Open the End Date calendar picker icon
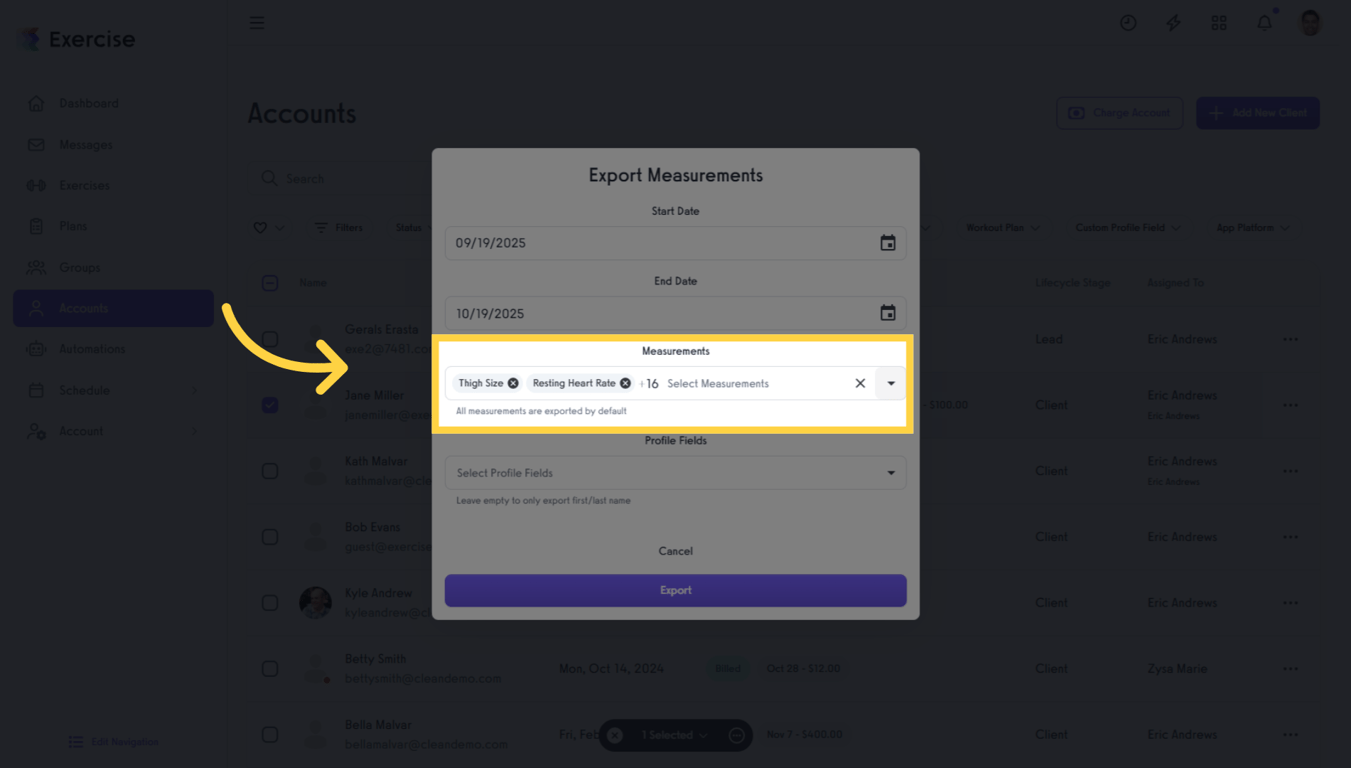This screenshot has width=1351, height=768. pos(888,313)
